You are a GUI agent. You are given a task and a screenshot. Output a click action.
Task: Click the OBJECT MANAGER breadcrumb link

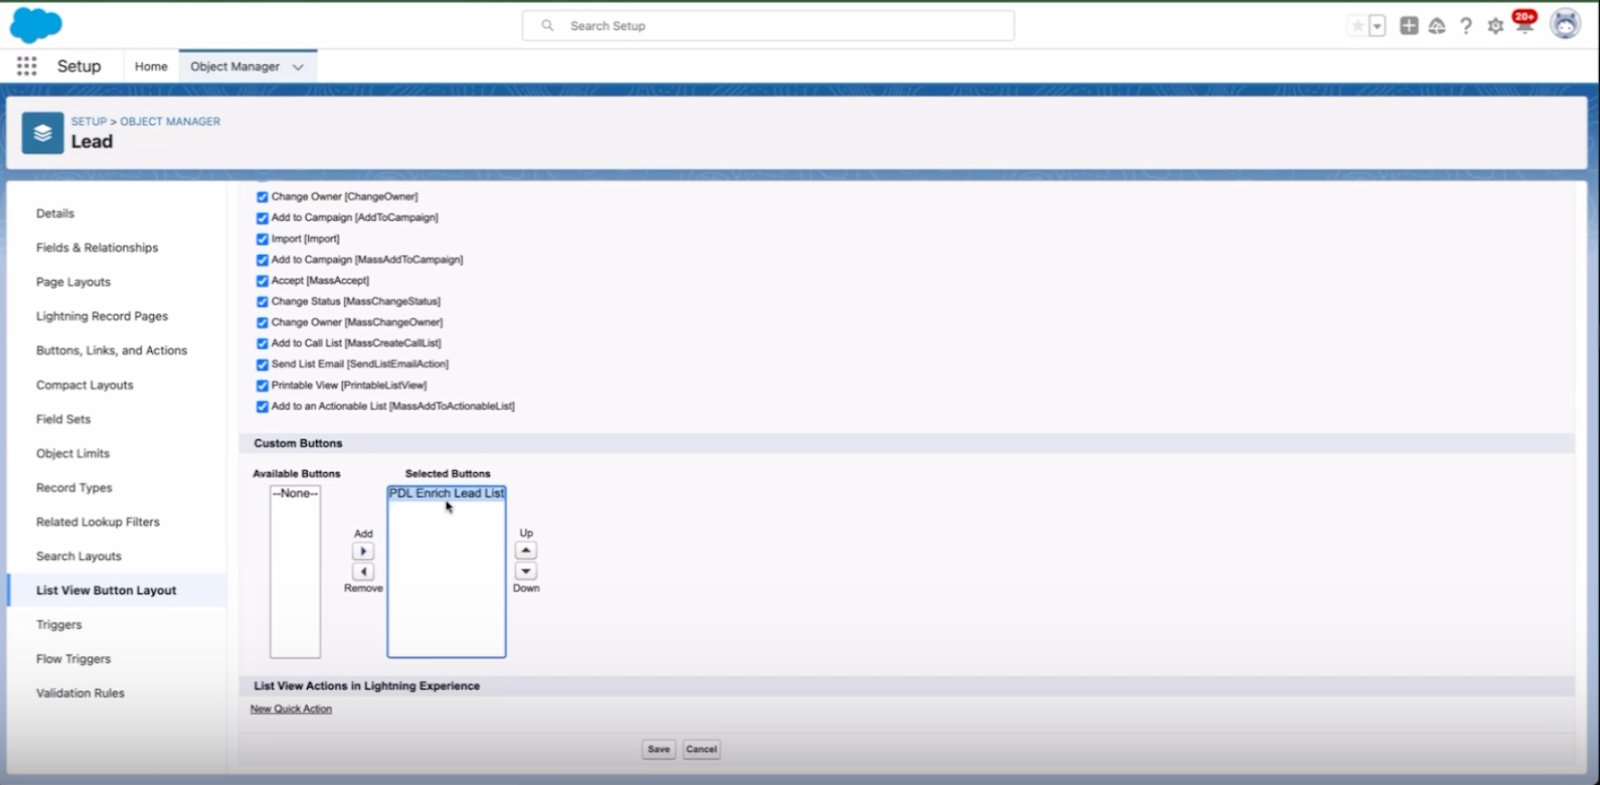click(x=170, y=121)
